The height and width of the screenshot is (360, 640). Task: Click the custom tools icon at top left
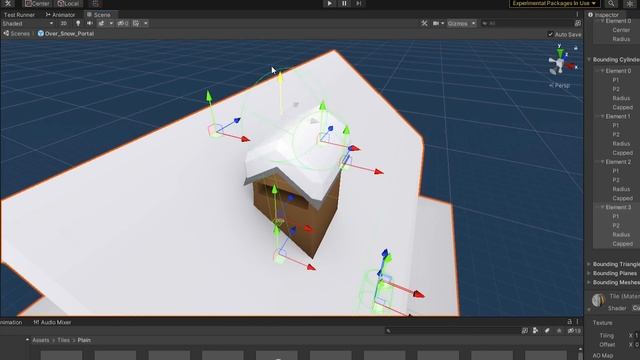click(x=8, y=3)
